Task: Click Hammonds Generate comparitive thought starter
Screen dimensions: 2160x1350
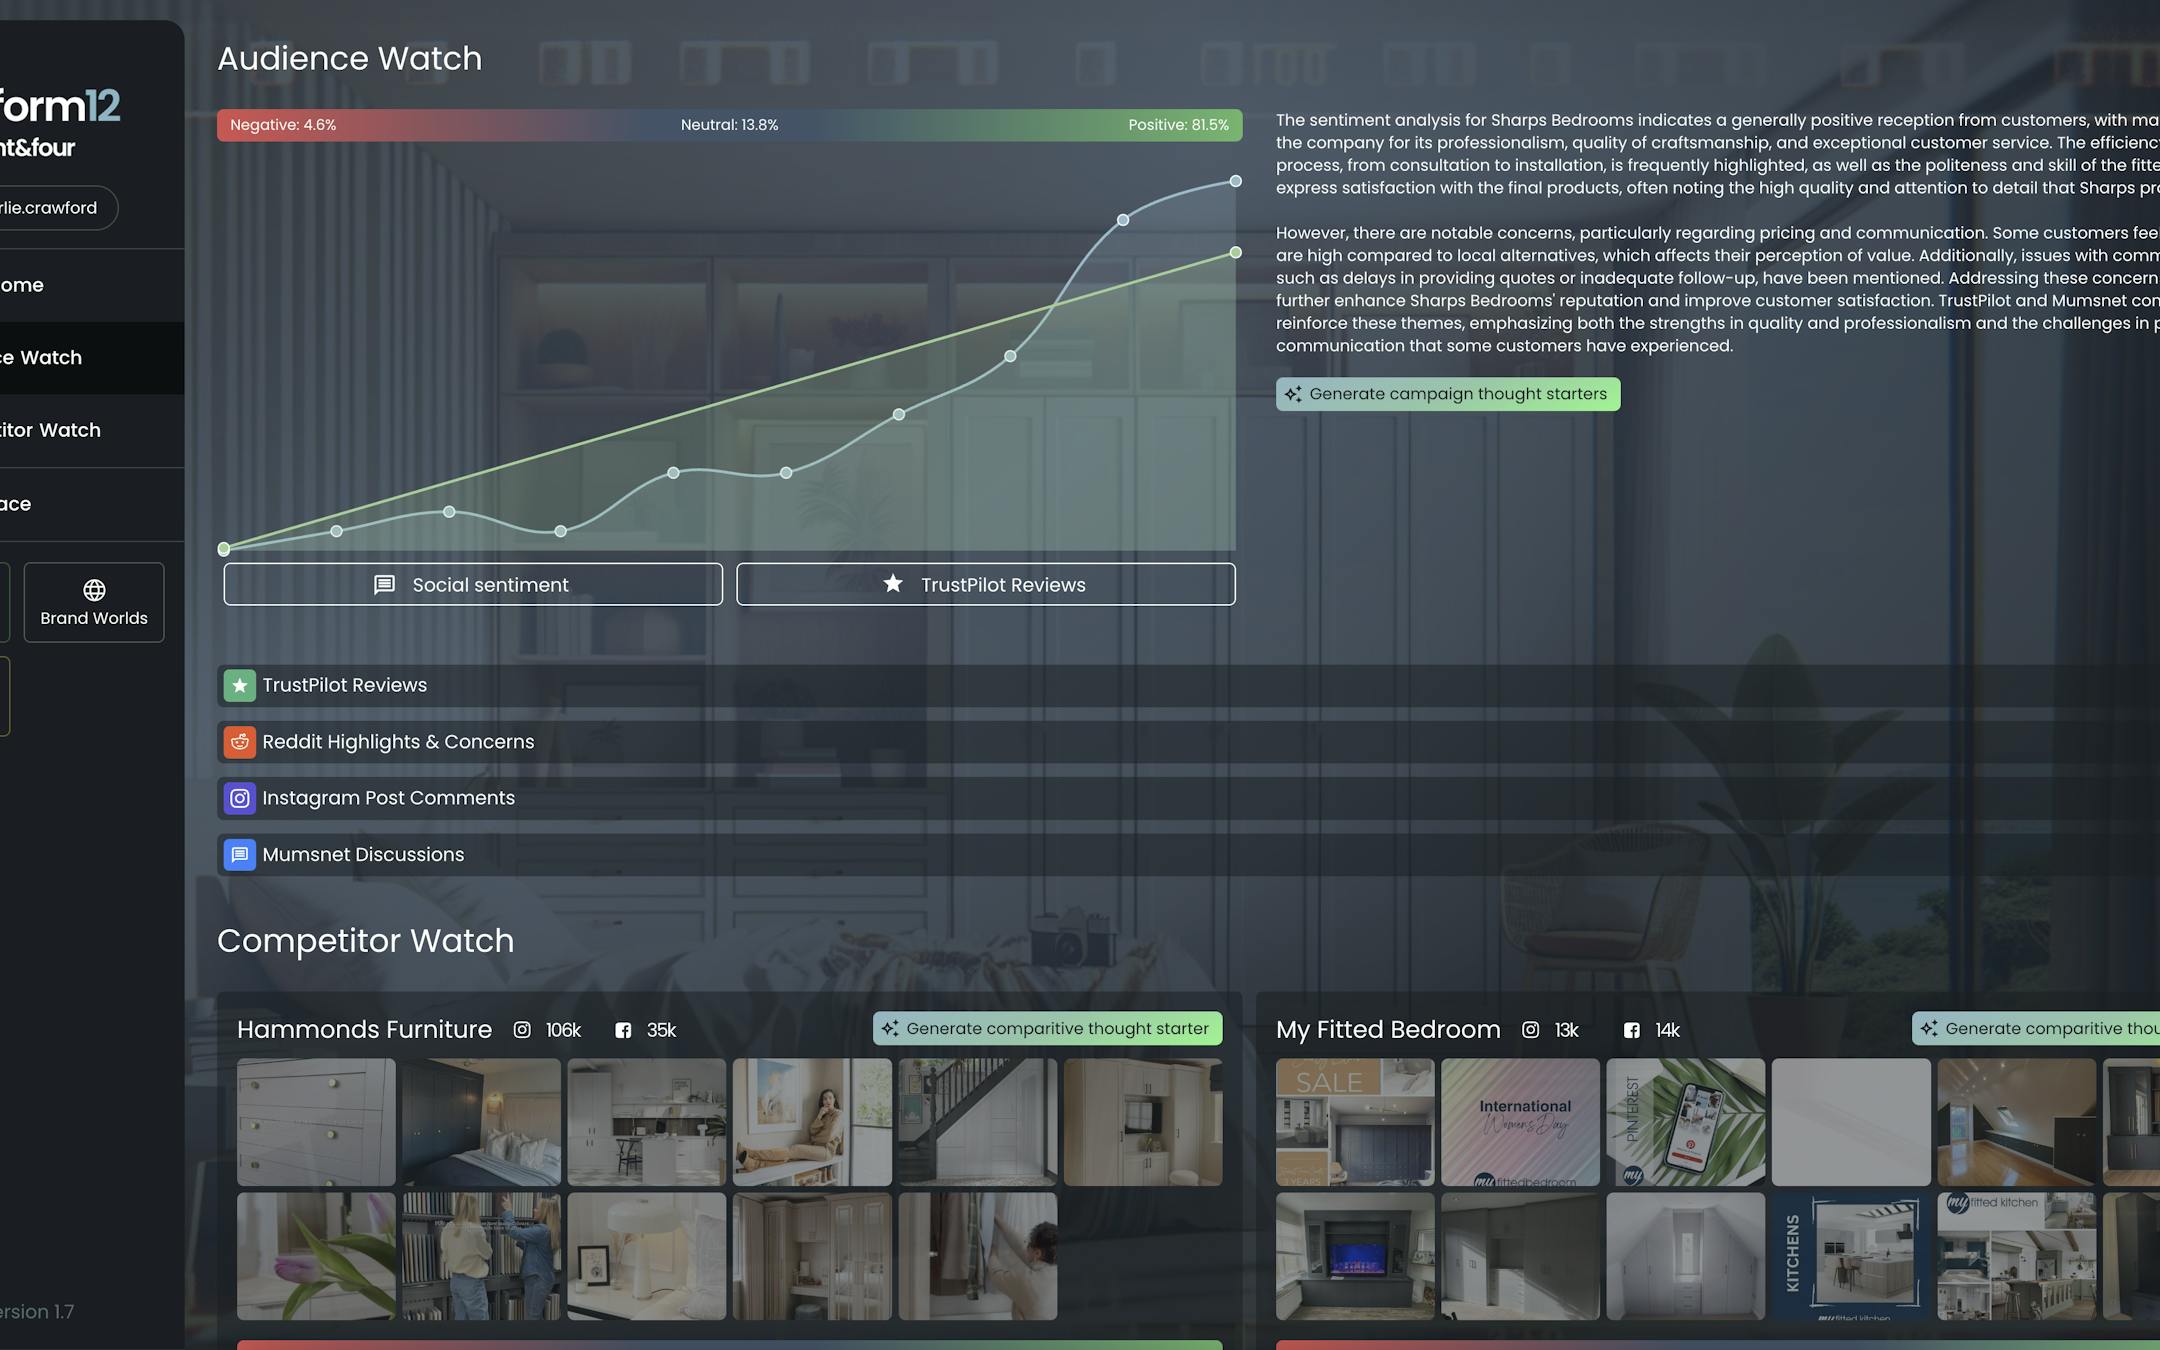Action: tap(1047, 1028)
